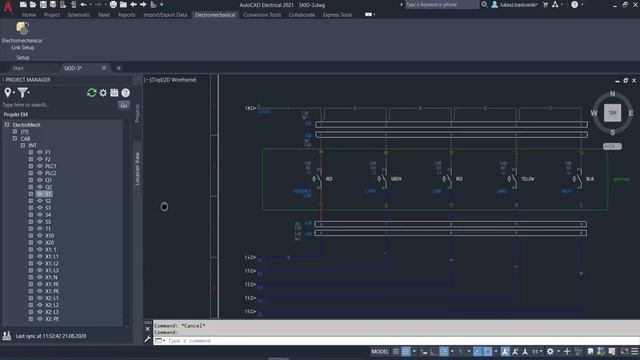Click TOP face of the ViewCube
Screen dimensions: 640x360
(x=612, y=113)
